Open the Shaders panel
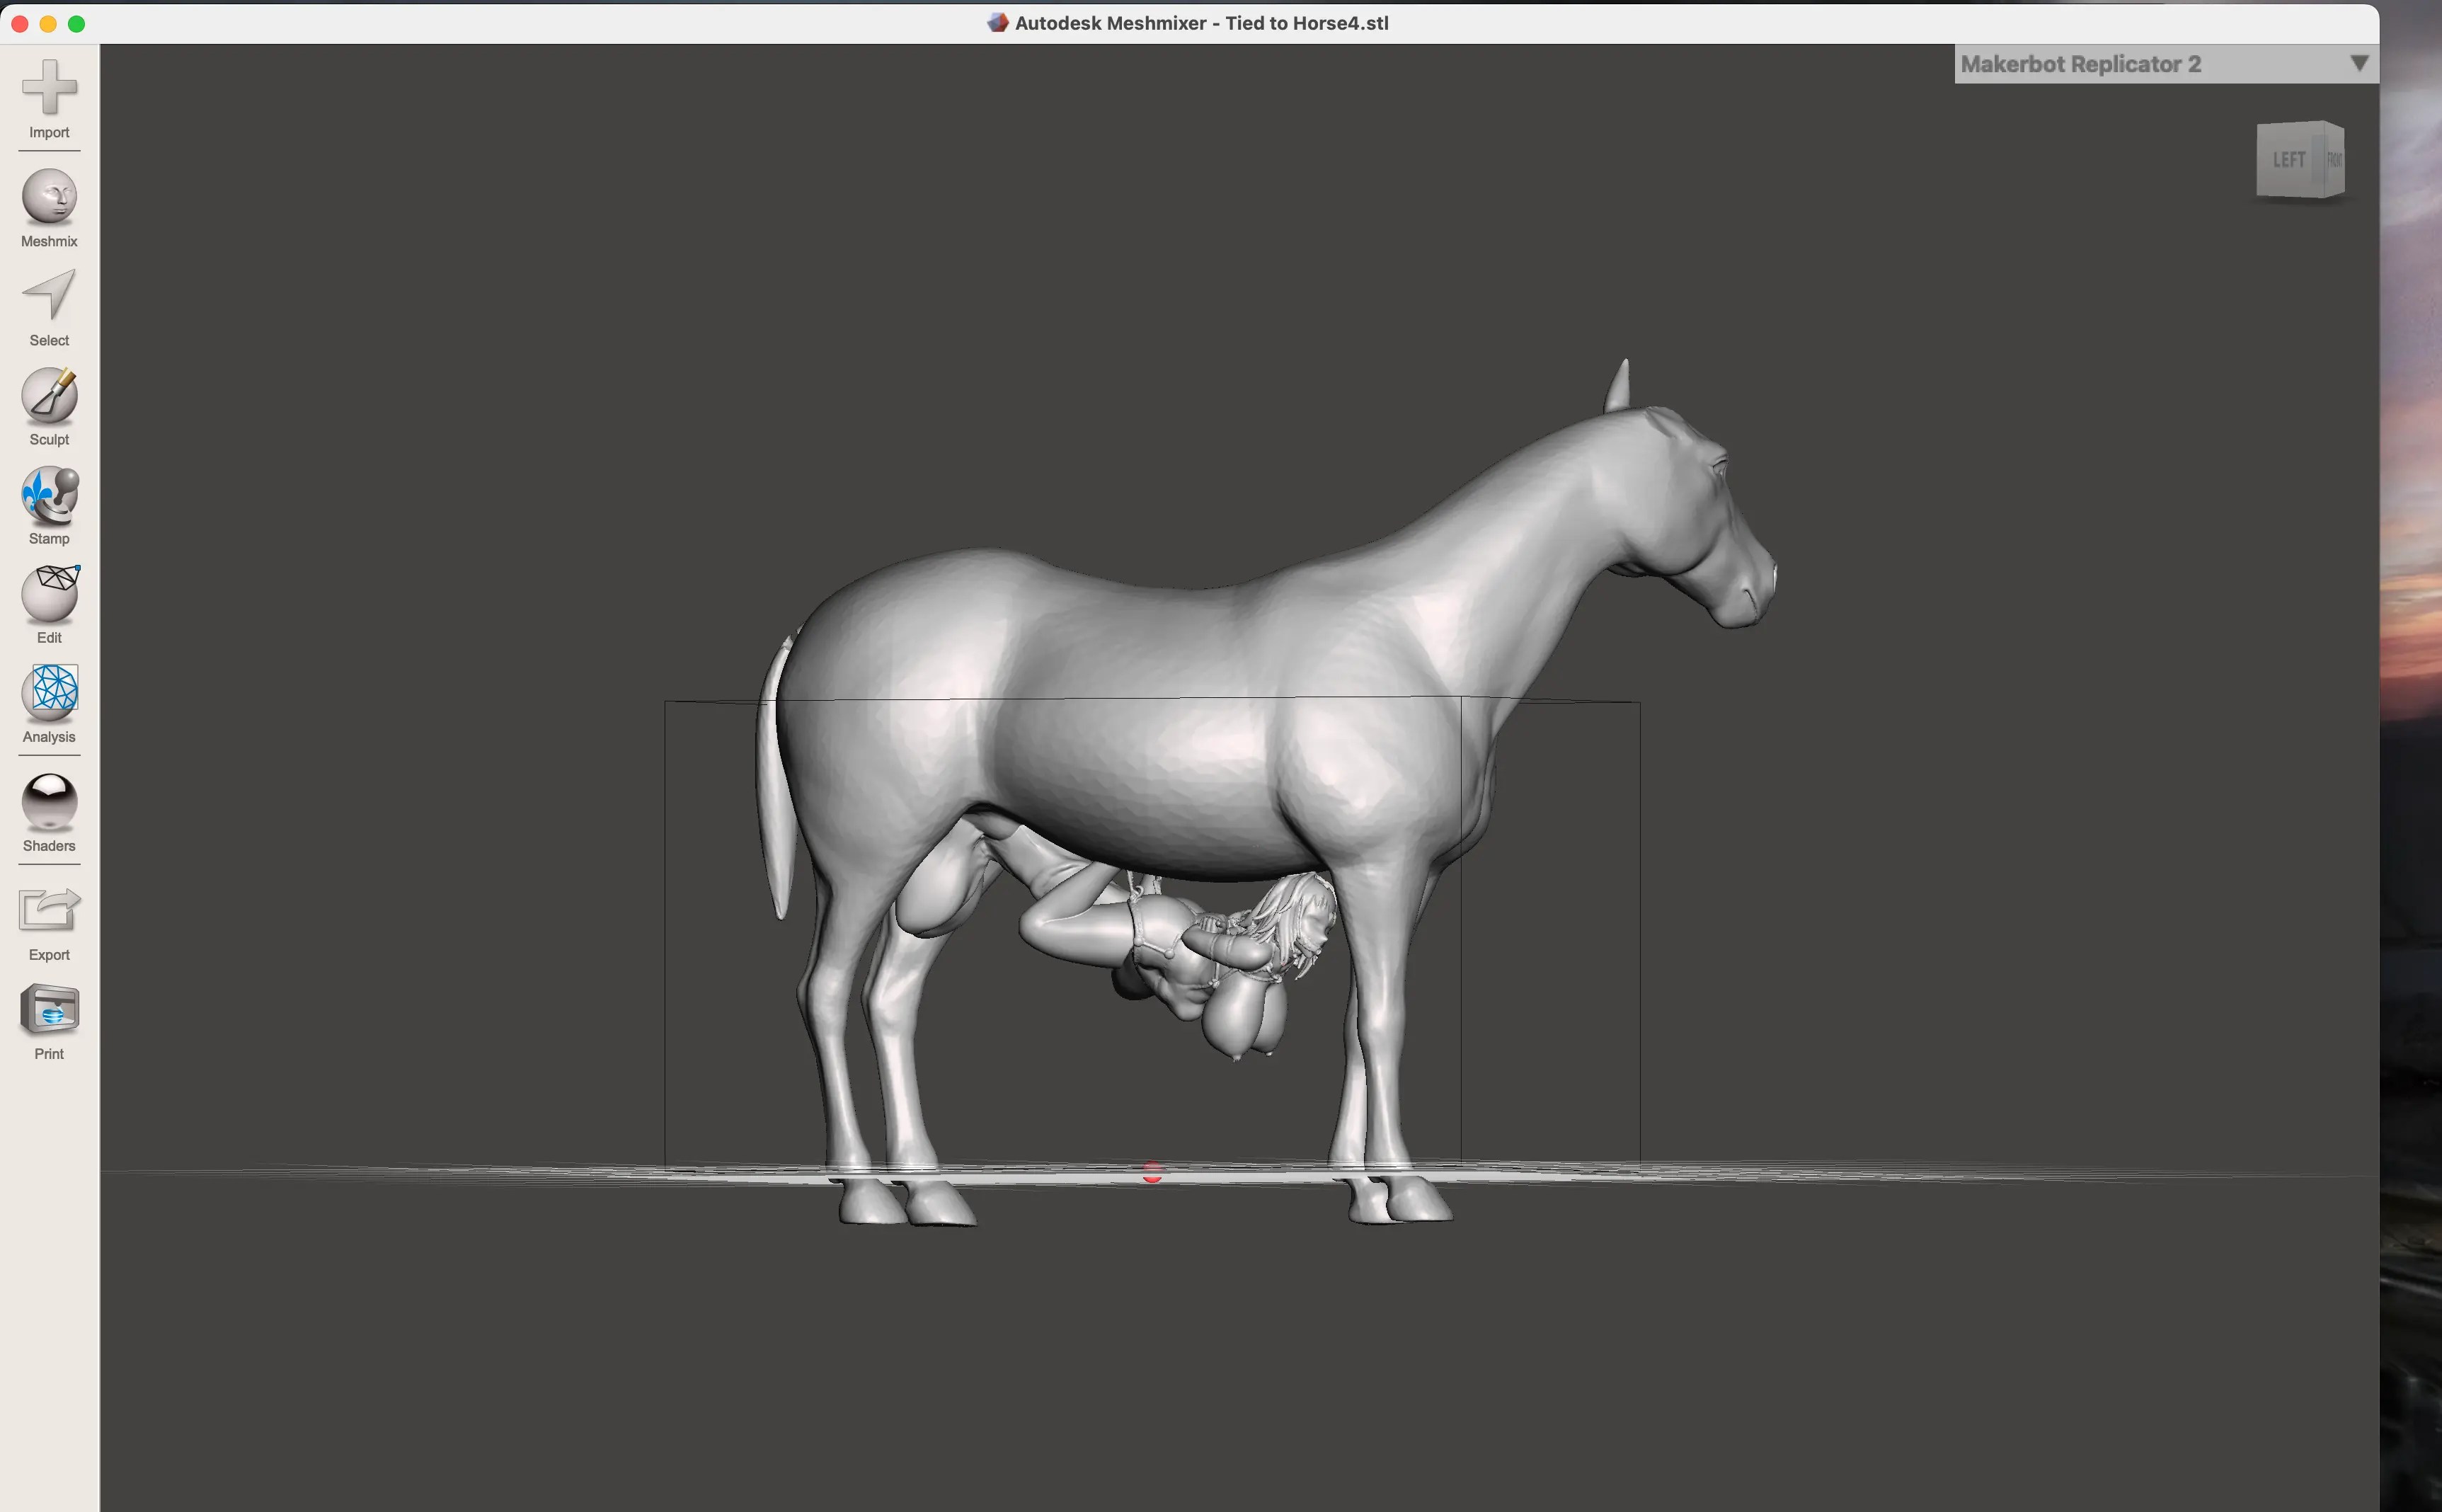This screenshot has width=2442, height=1512. pos(49,812)
